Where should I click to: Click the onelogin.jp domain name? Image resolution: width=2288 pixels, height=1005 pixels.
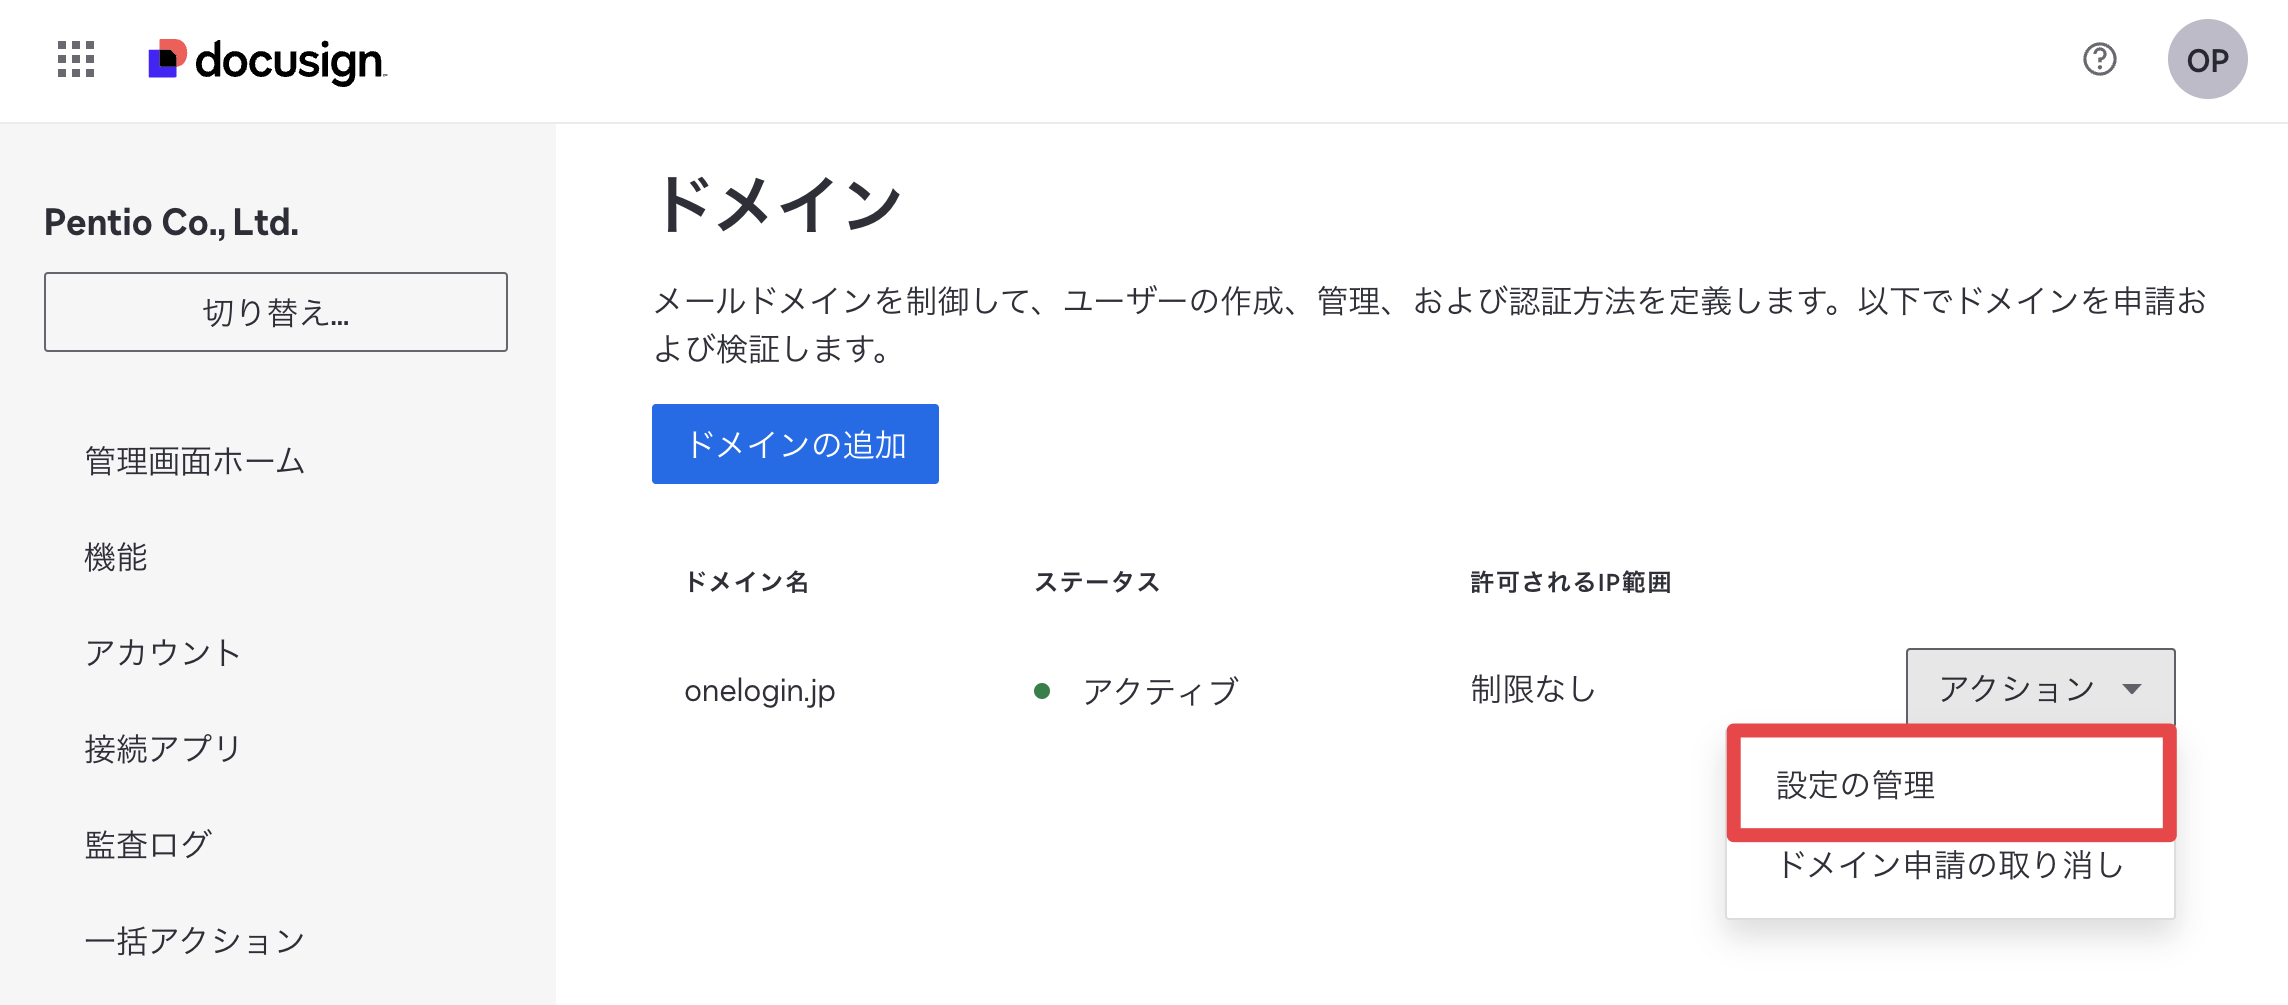tap(760, 691)
